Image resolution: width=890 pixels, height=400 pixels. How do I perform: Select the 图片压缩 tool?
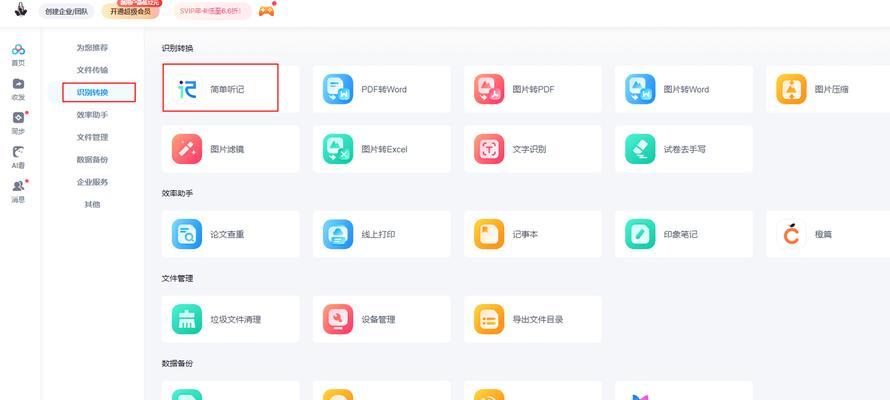click(x=828, y=89)
